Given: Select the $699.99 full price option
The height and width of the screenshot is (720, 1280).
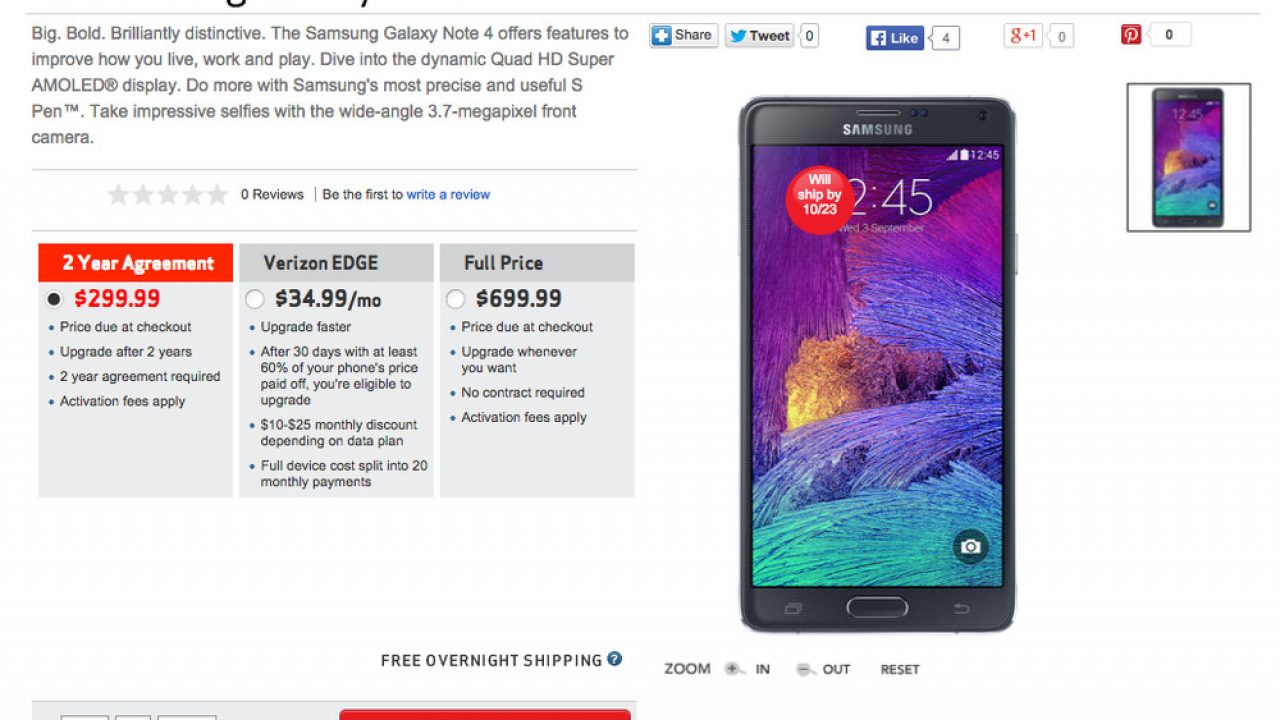Looking at the screenshot, I should click(x=456, y=298).
